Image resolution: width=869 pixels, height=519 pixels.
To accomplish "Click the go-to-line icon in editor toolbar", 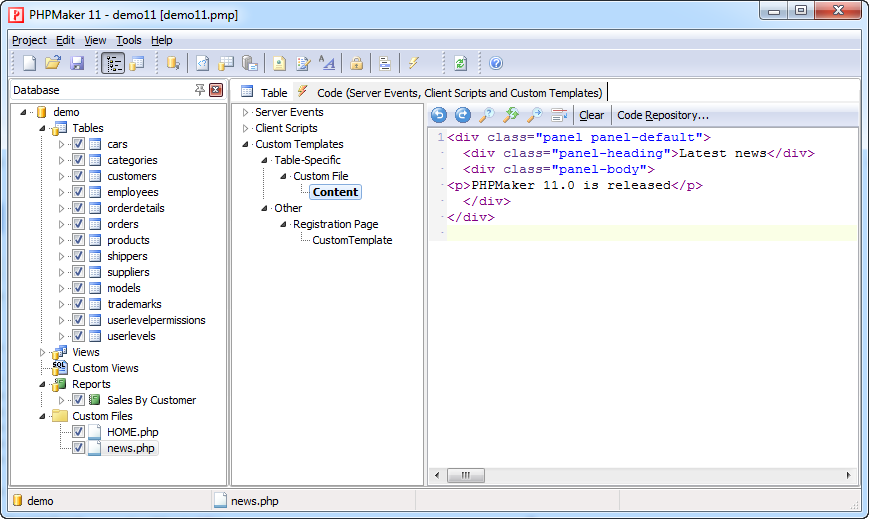I will 559,115.
